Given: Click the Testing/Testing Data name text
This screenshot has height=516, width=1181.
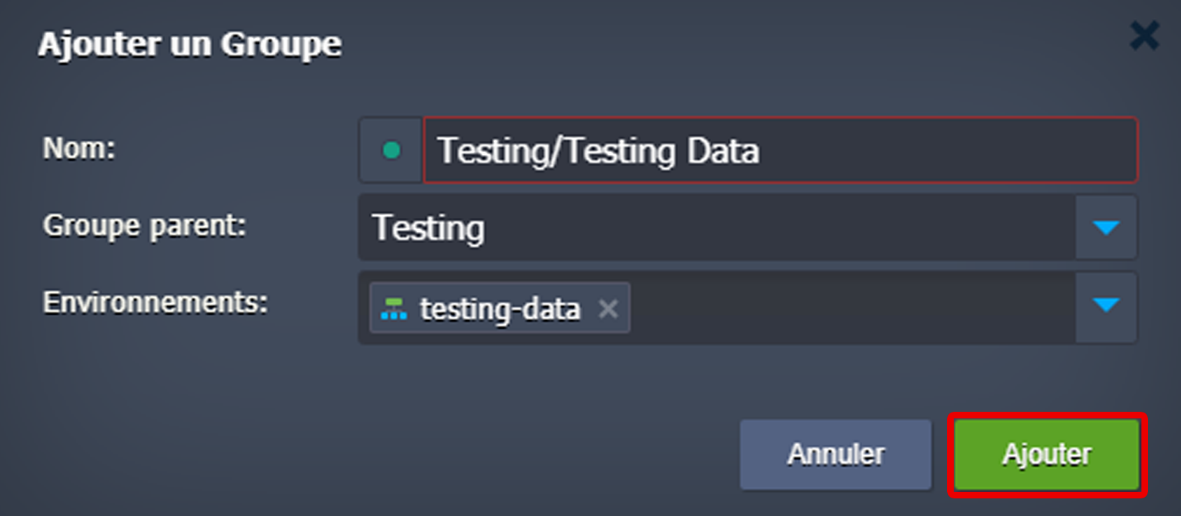Looking at the screenshot, I should tap(598, 151).
